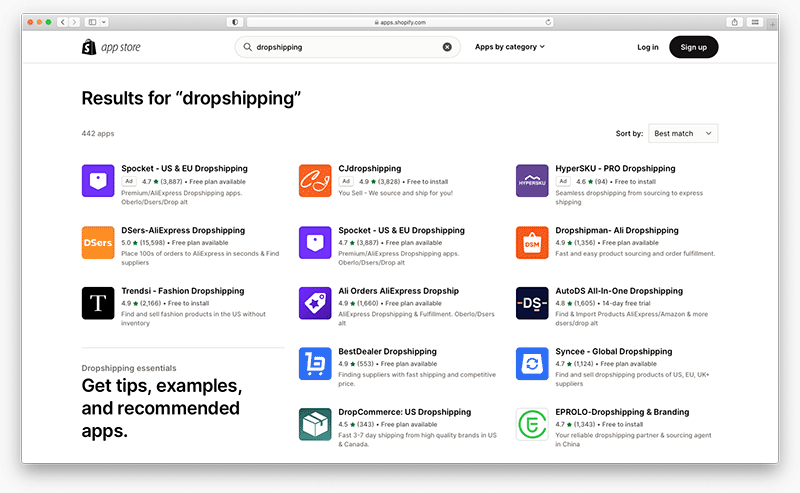Toggle the Safari sidebar
Image resolution: width=800 pixels, height=493 pixels.
tap(92, 22)
